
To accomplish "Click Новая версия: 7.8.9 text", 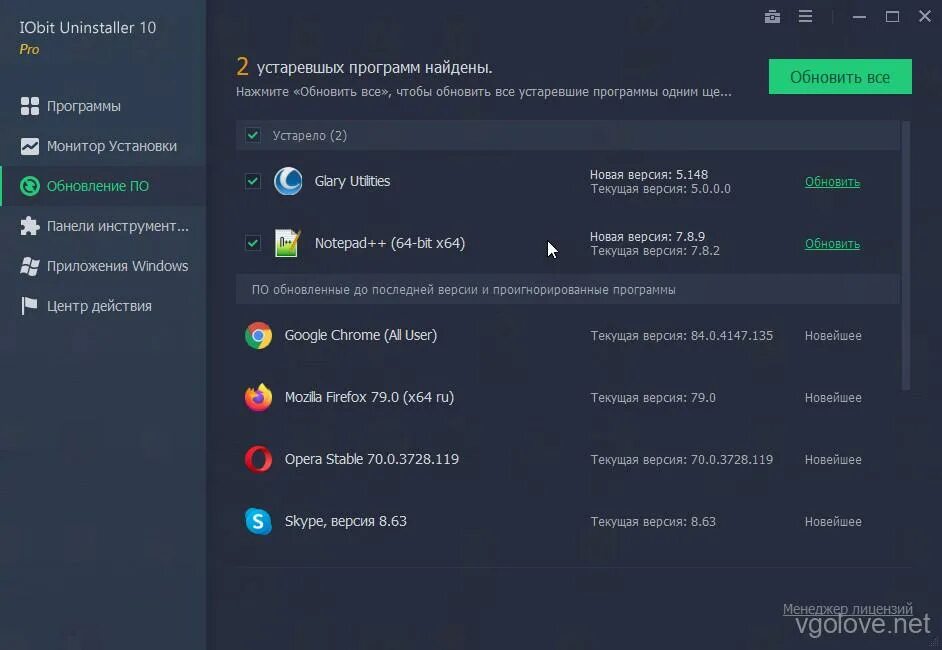I will coord(647,236).
